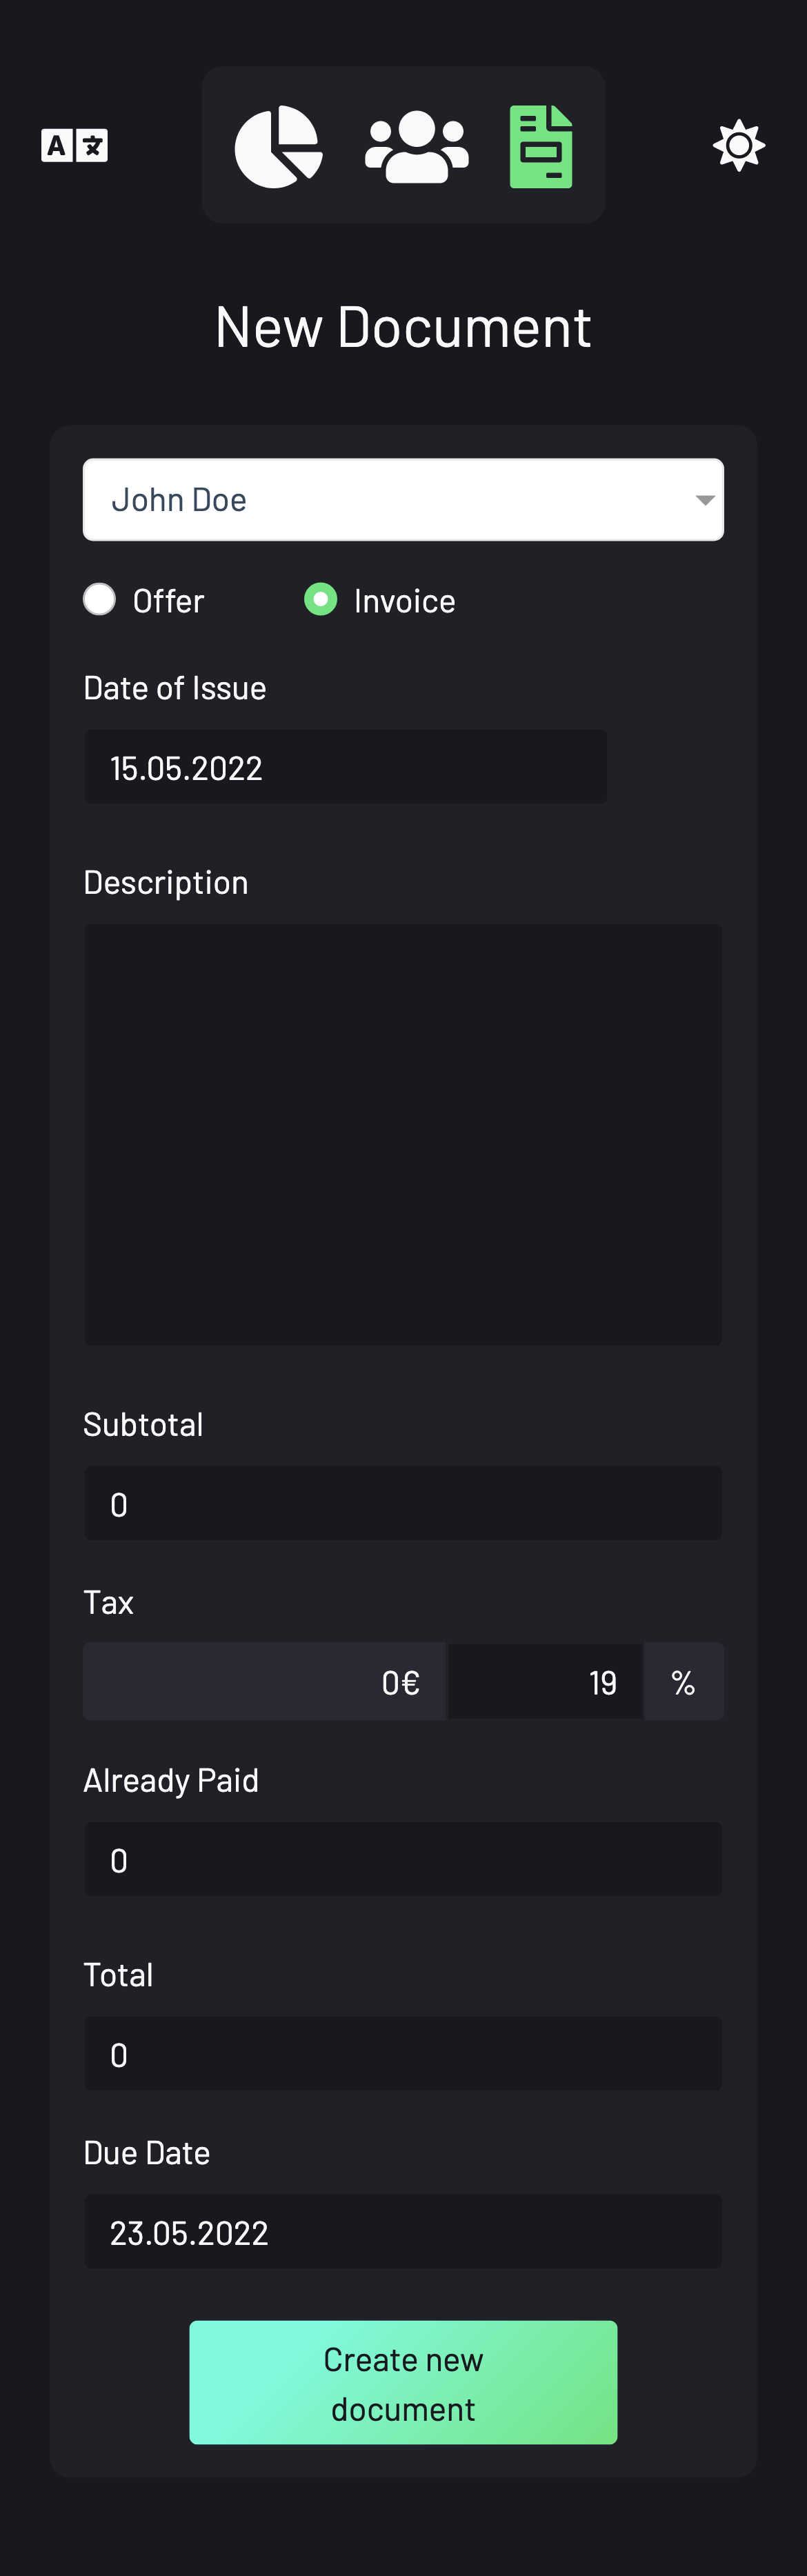This screenshot has width=807, height=2576.
Task: Click the Subtotal input field
Action: 403,1503
